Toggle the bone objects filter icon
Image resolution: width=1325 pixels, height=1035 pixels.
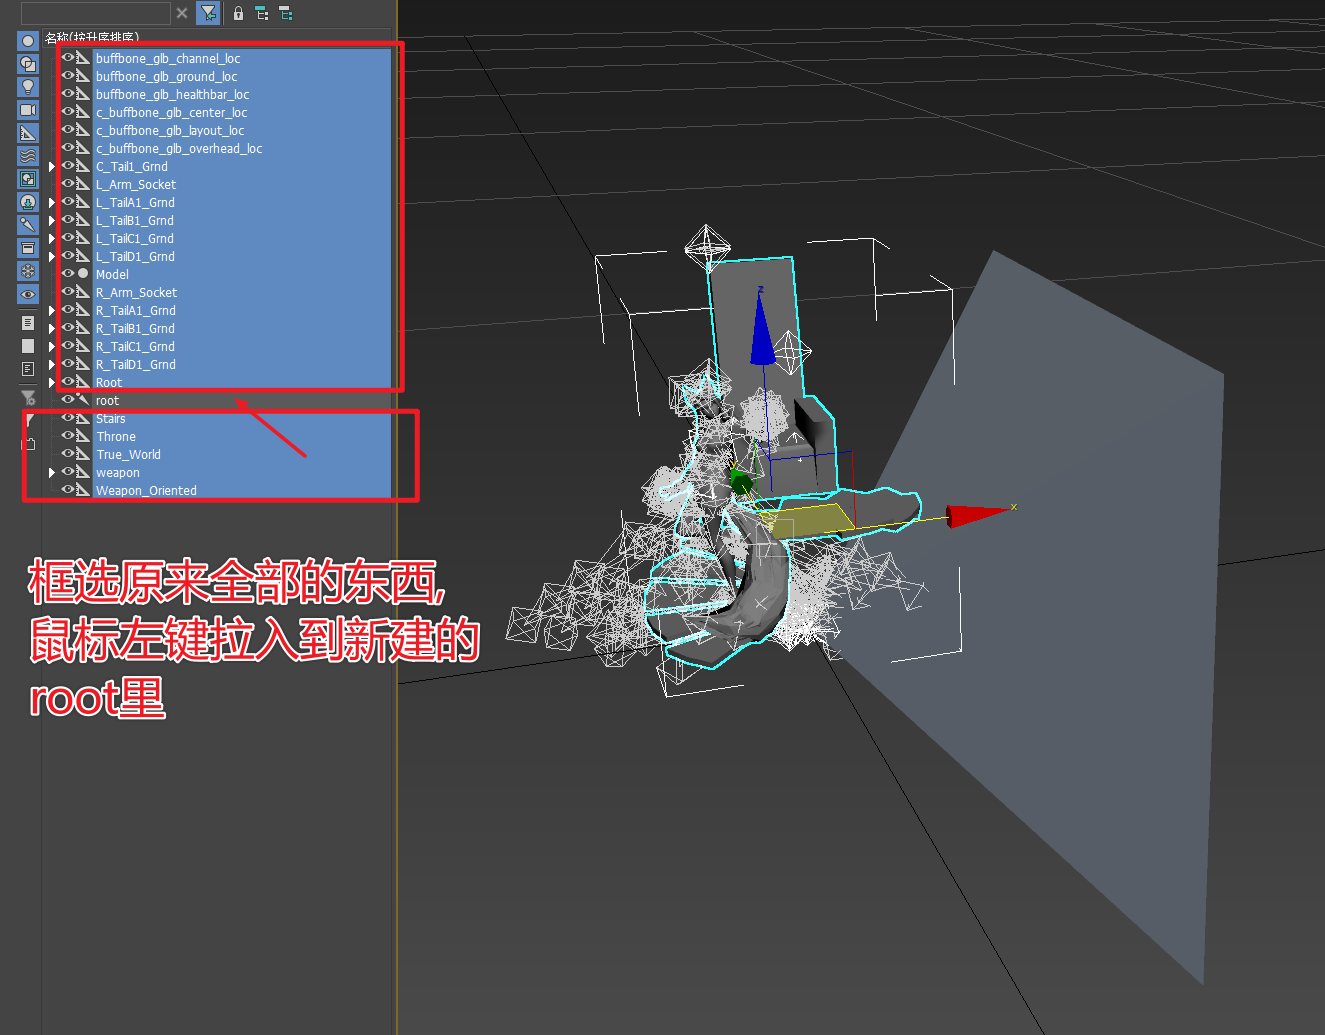click(28, 225)
